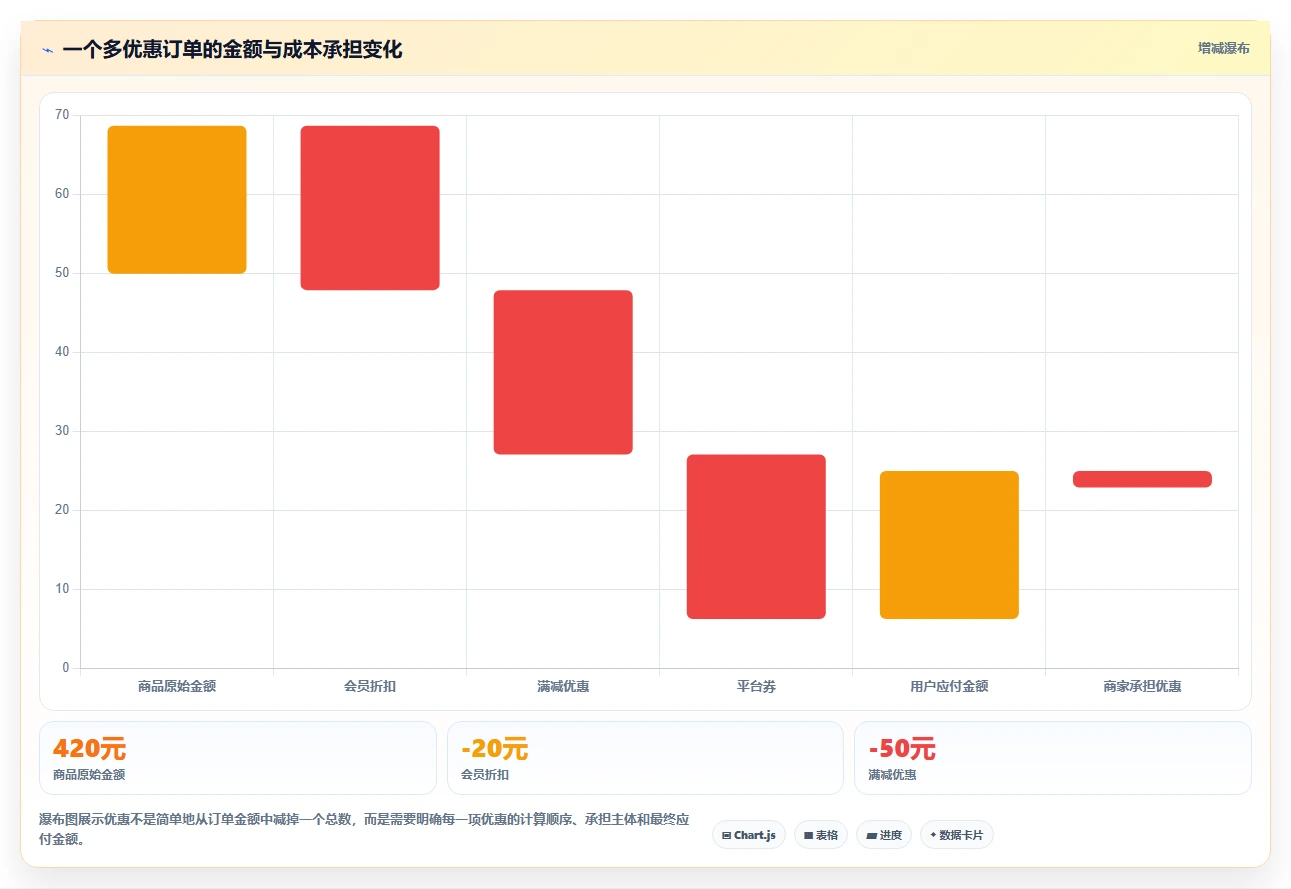Click the description paragraph starting 瀑布图展示优惠
This screenshot has width=1291, height=889.
pos(364,829)
